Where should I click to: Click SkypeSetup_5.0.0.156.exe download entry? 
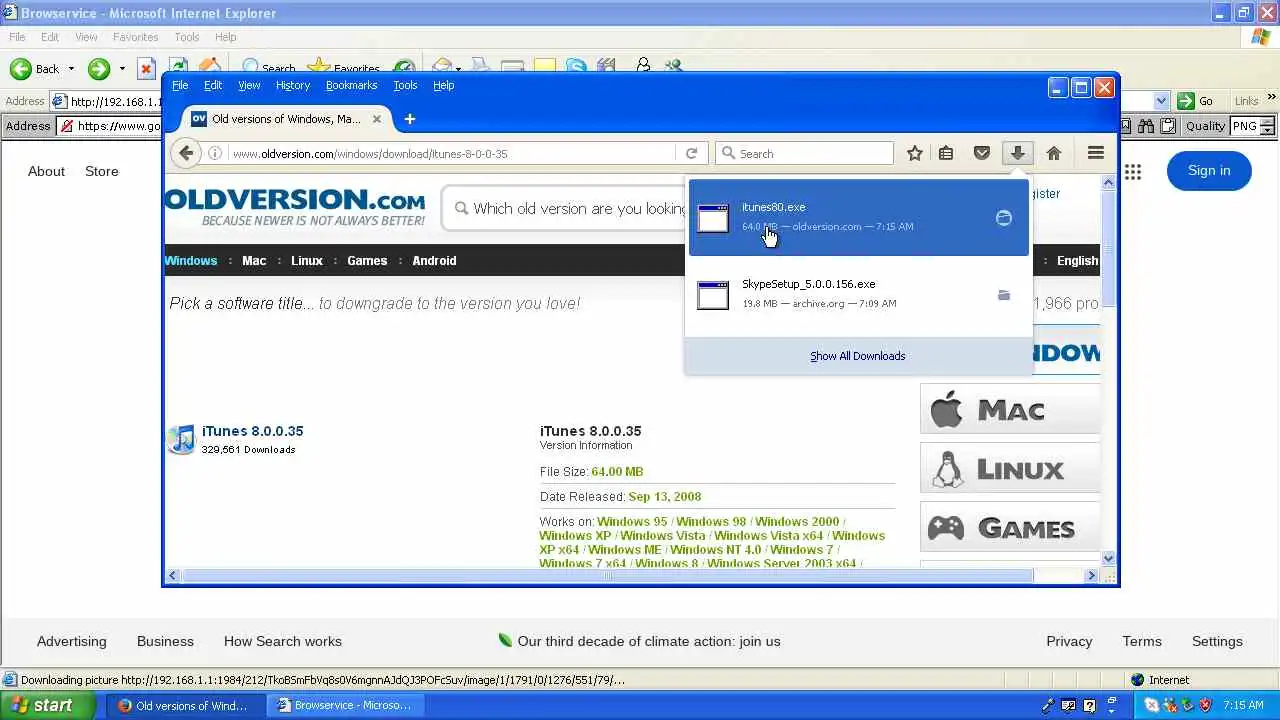click(x=858, y=294)
